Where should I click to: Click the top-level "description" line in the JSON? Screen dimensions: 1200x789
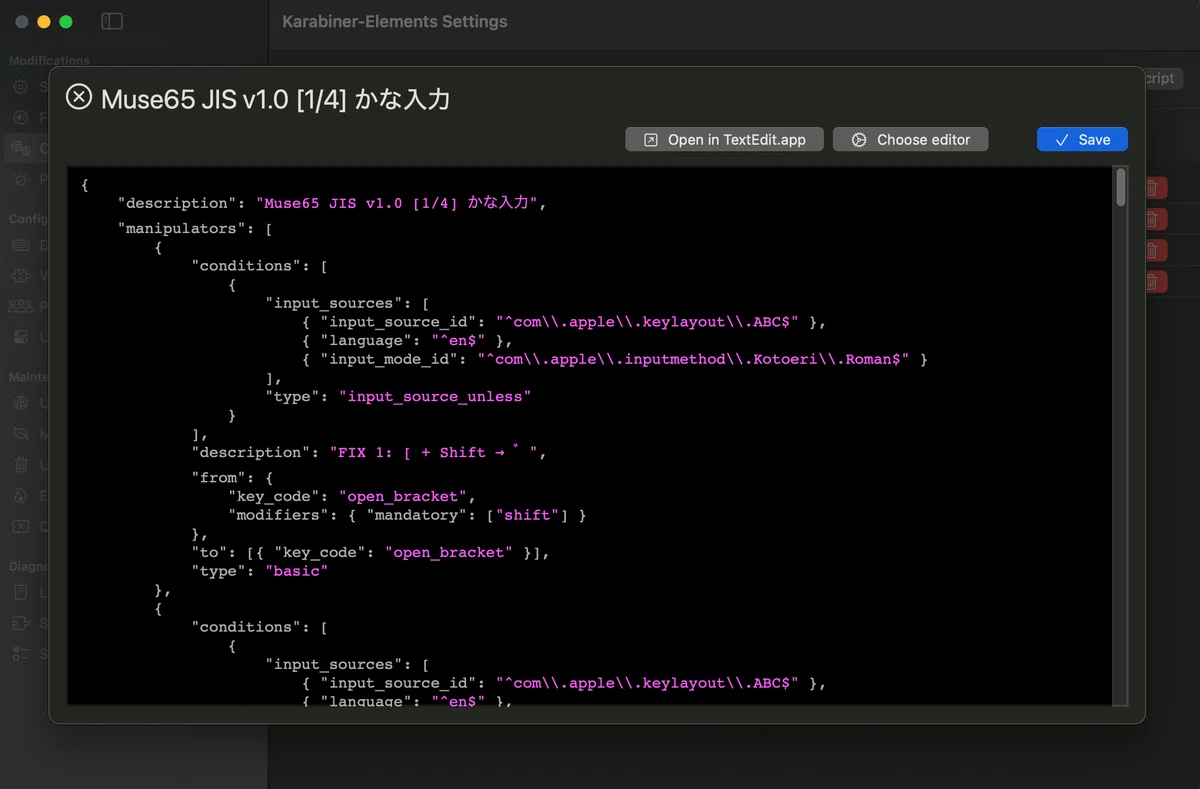[x=333, y=202]
